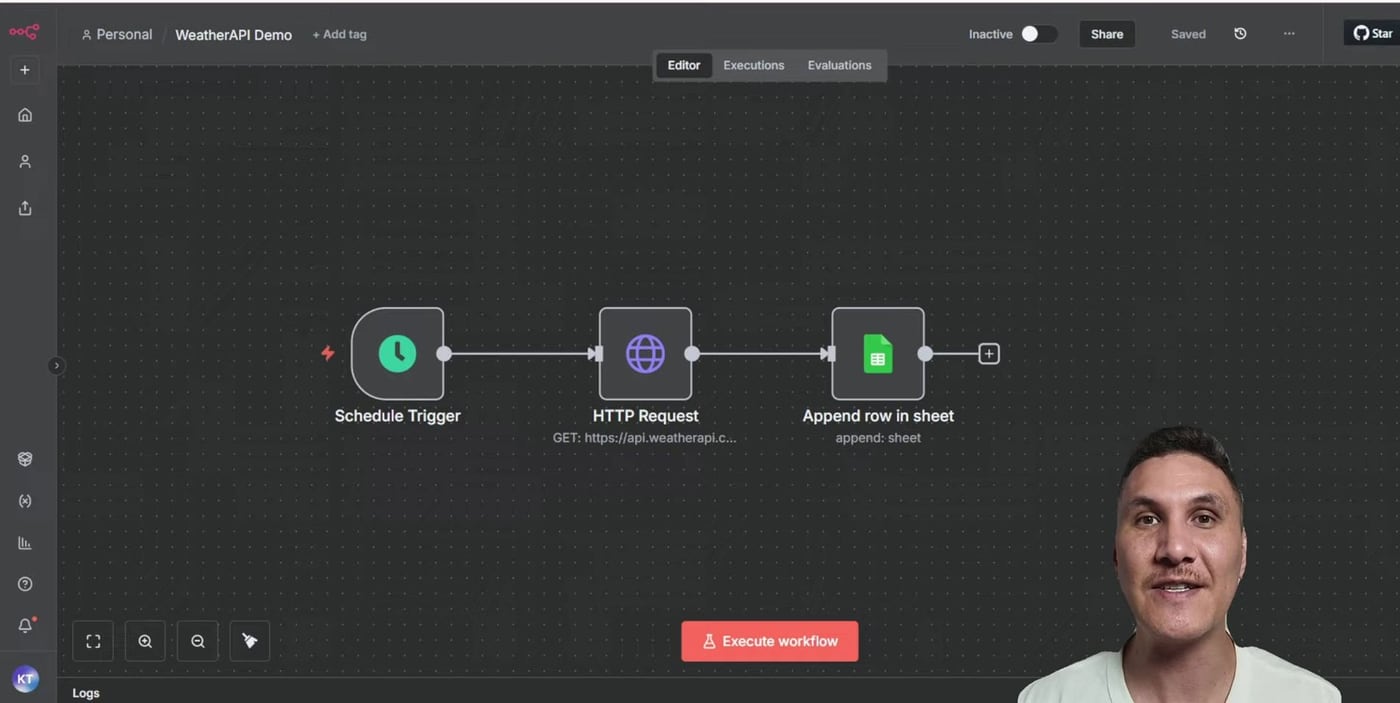
Task: Click the zoom out magnifier button
Action: point(197,641)
